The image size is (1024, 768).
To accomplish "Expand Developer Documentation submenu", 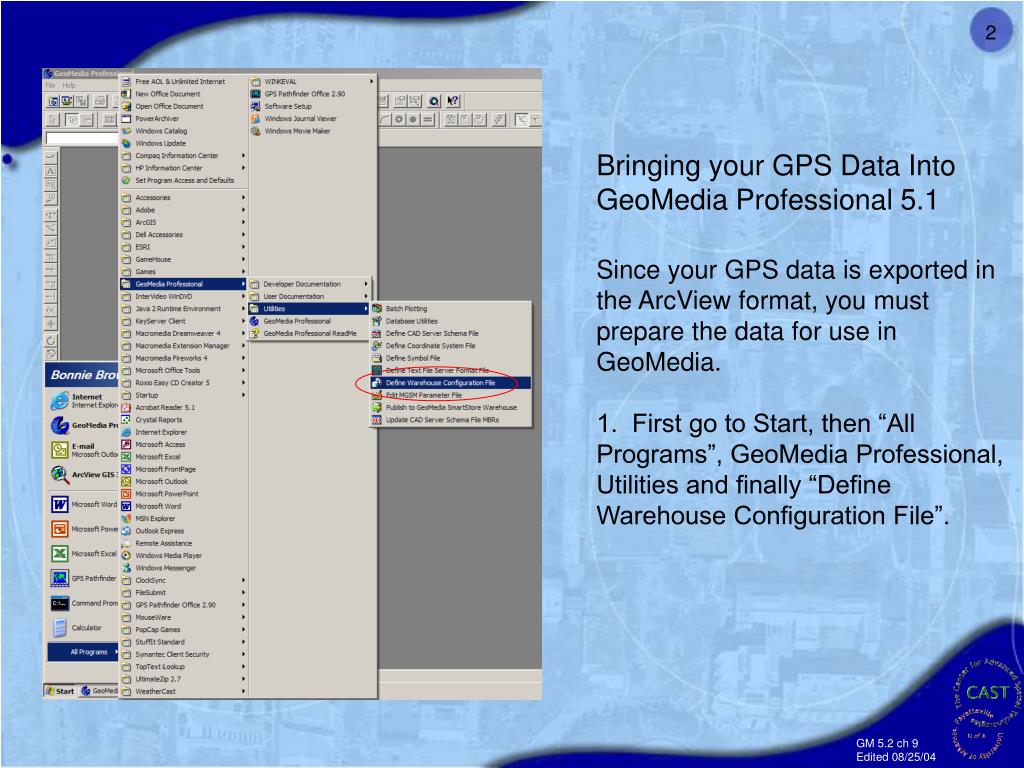I will coord(310,284).
